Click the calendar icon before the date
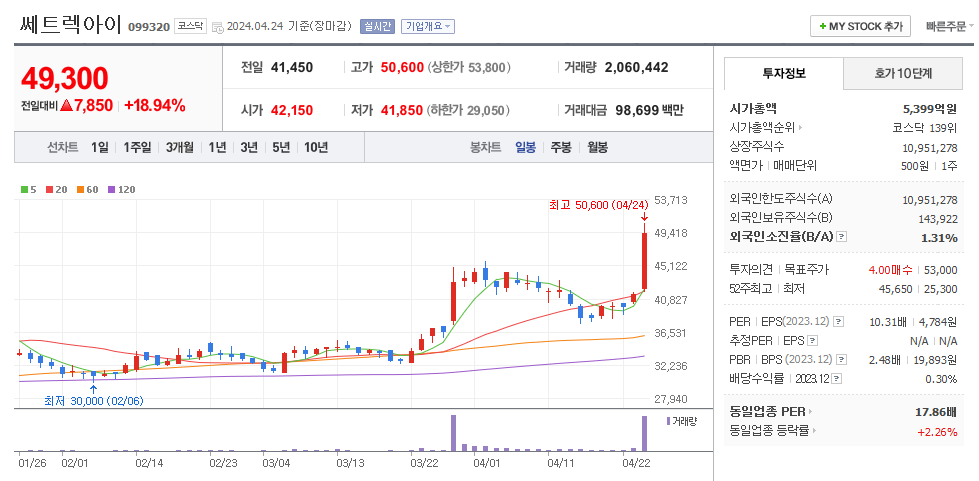This screenshot has height=481, width=979. point(217,27)
